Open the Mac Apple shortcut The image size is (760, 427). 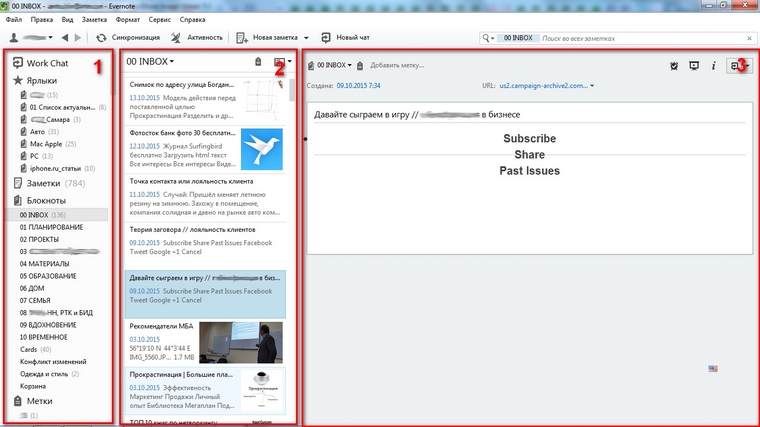(x=48, y=144)
